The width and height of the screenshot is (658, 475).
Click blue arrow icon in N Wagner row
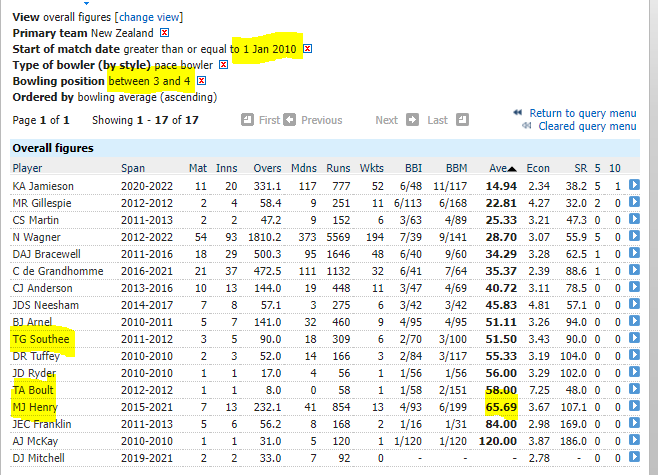[634, 237]
